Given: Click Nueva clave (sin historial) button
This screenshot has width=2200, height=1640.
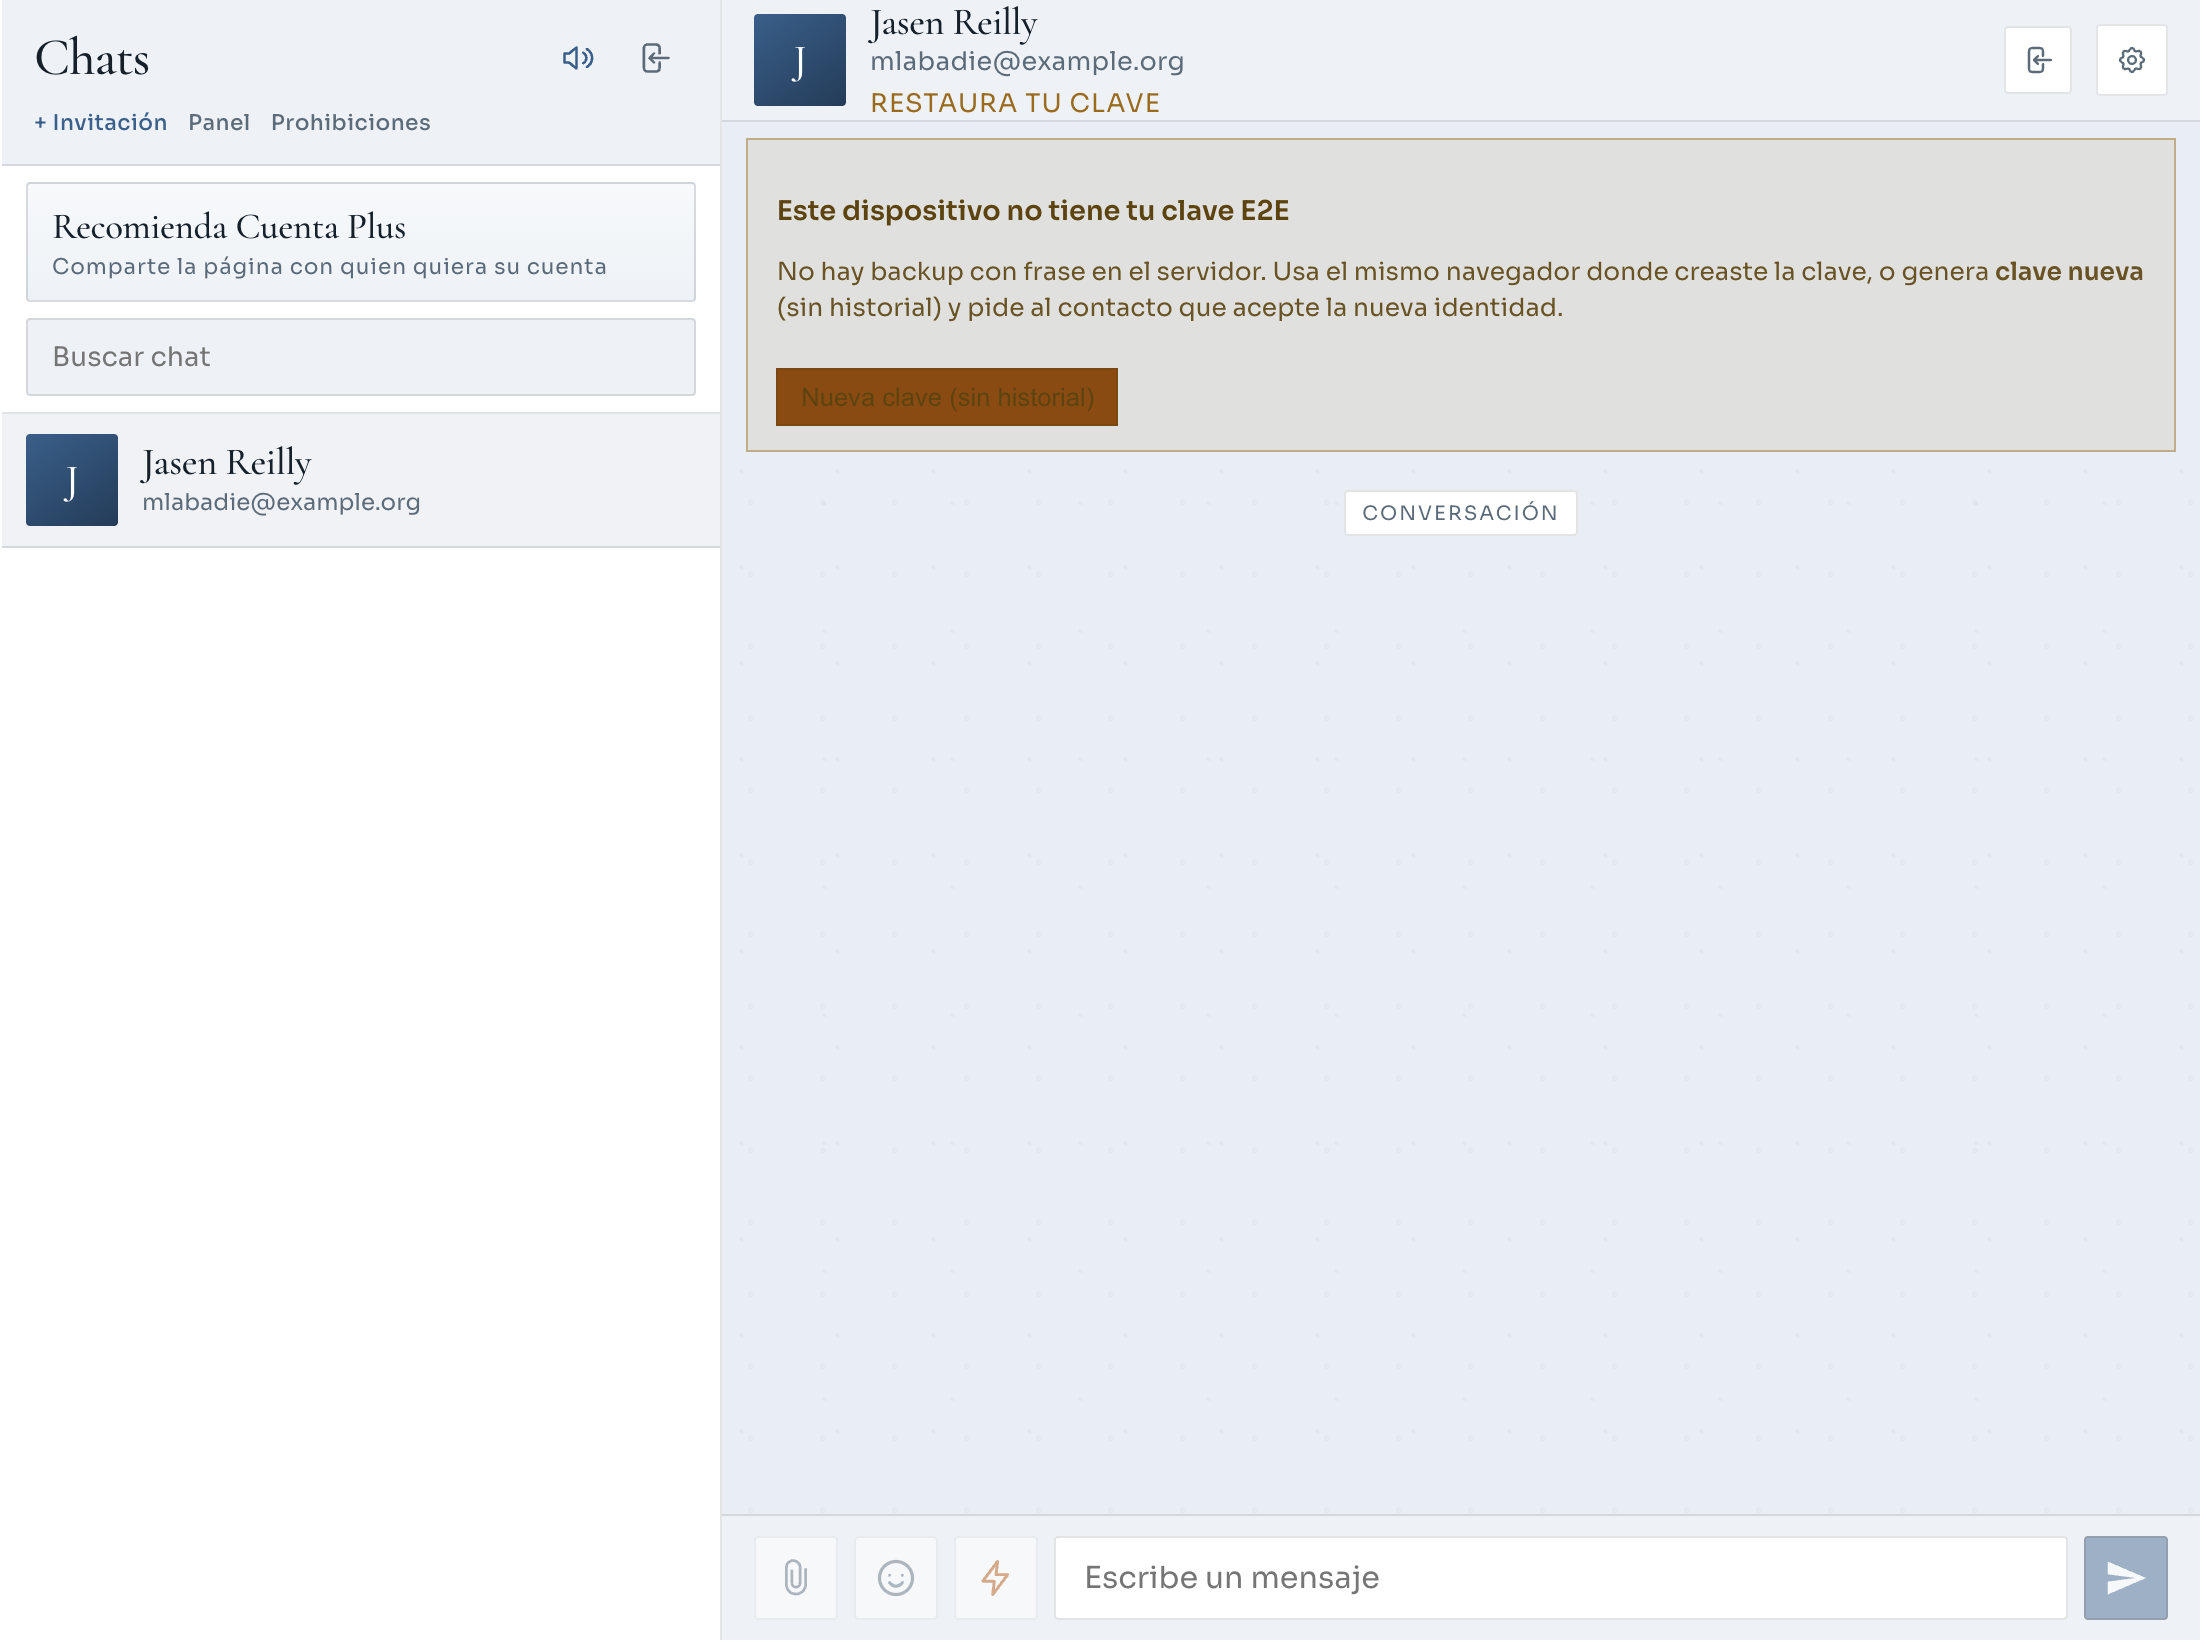Looking at the screenshot, I should [947, 397].
